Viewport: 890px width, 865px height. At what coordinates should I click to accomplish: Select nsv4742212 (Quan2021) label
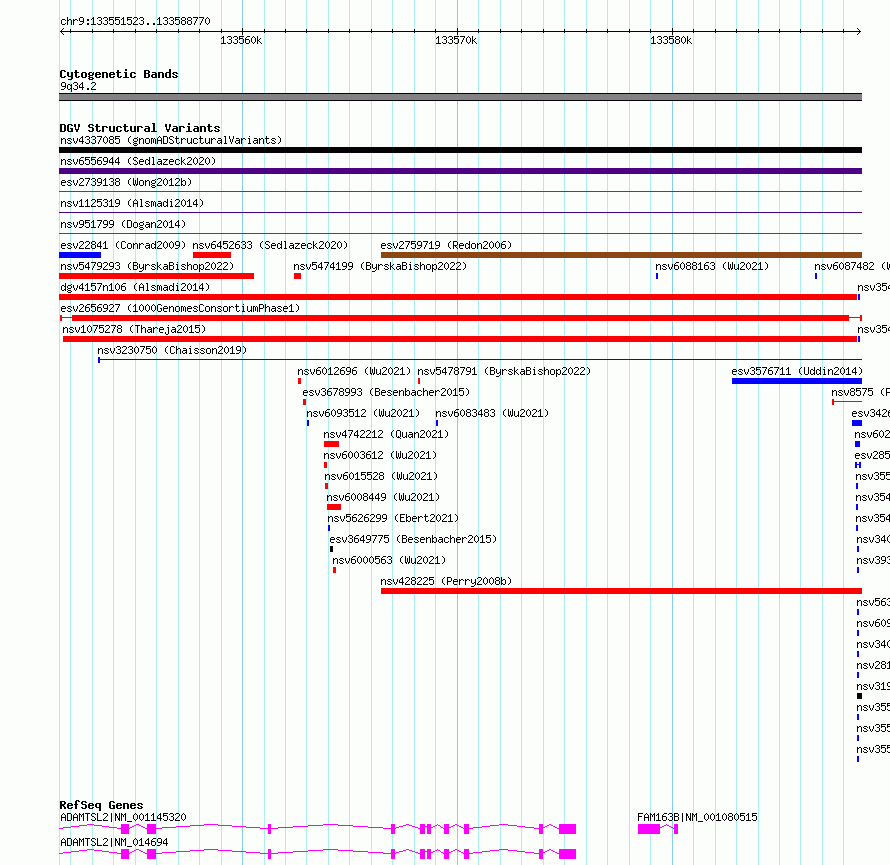pos(386,434)
